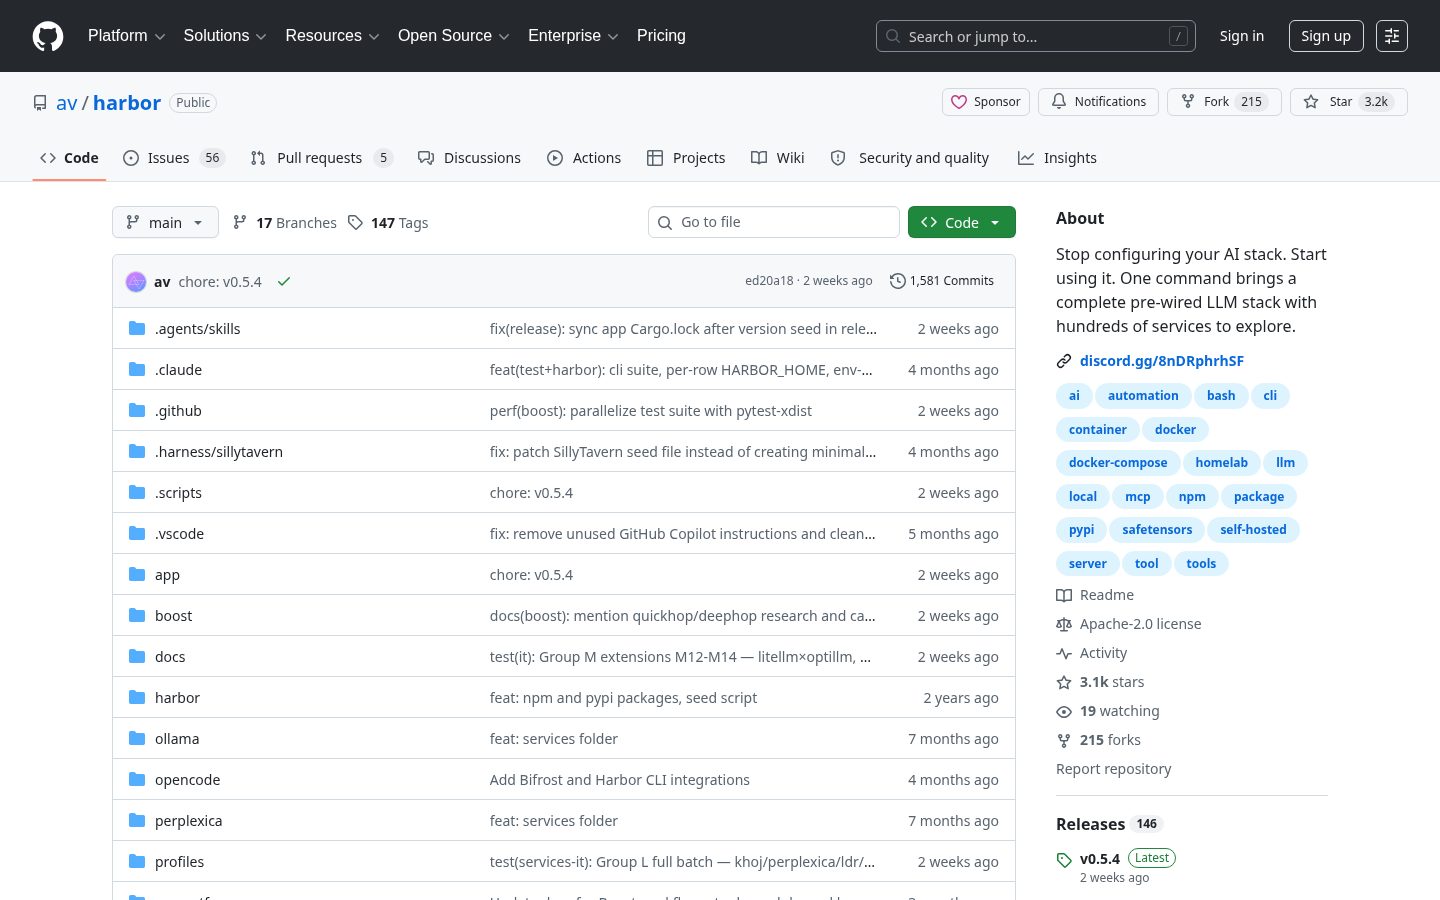Click the Sign up button

click(1326, 36)
